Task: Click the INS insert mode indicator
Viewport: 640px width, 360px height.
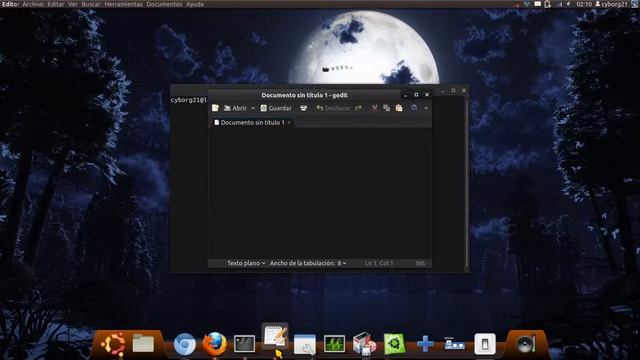Action: click(x=420, y=263)
